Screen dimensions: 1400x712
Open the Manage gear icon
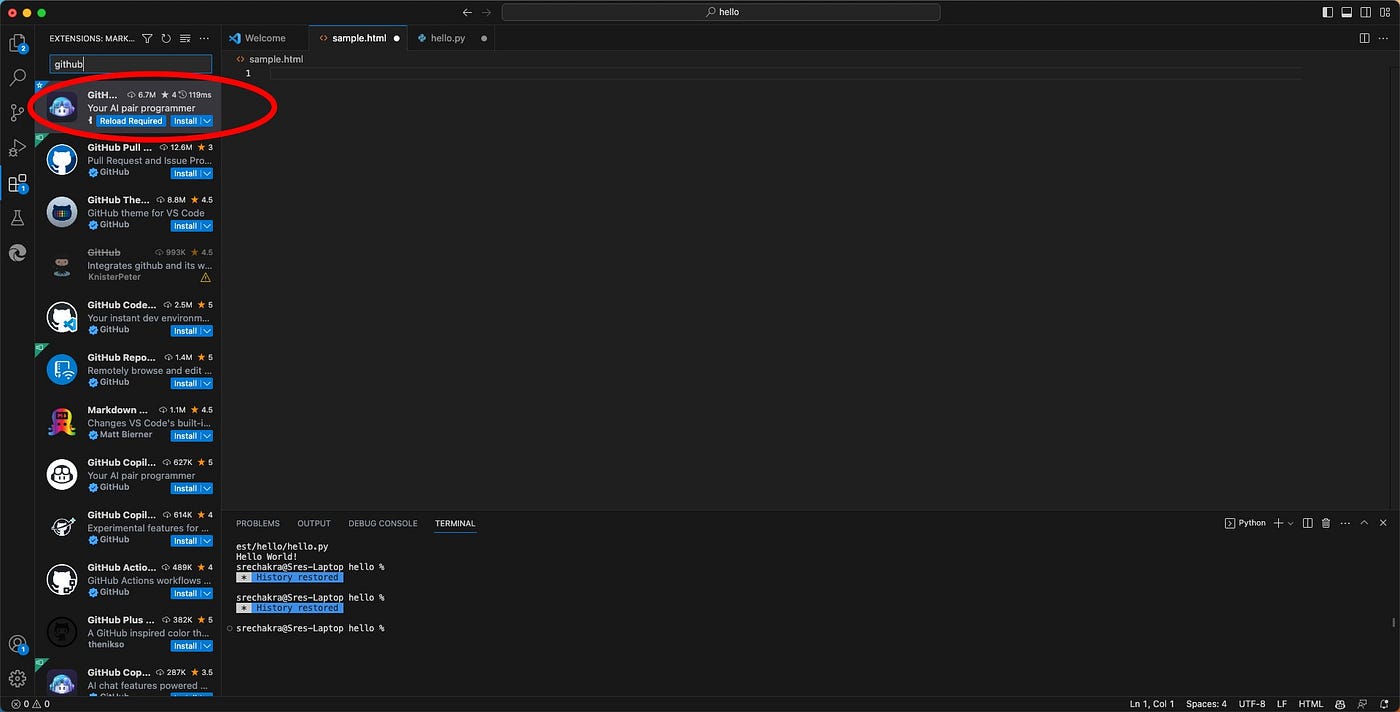coord(17,679)
